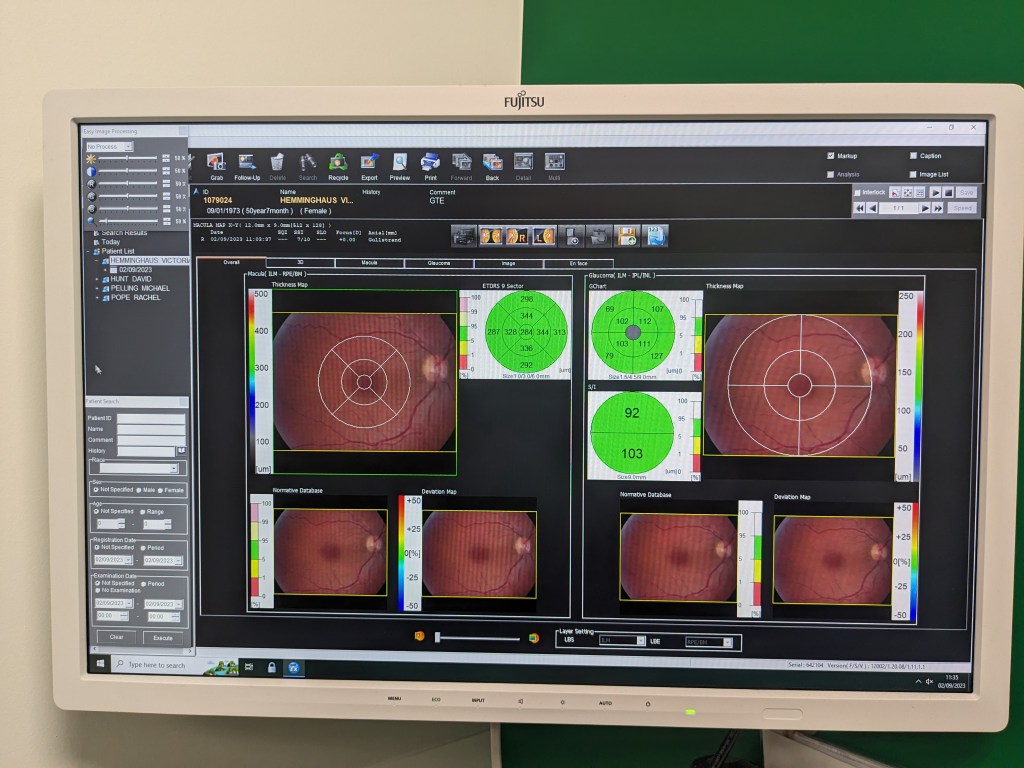Click the Clear button in Patient Search

(116, 637)
